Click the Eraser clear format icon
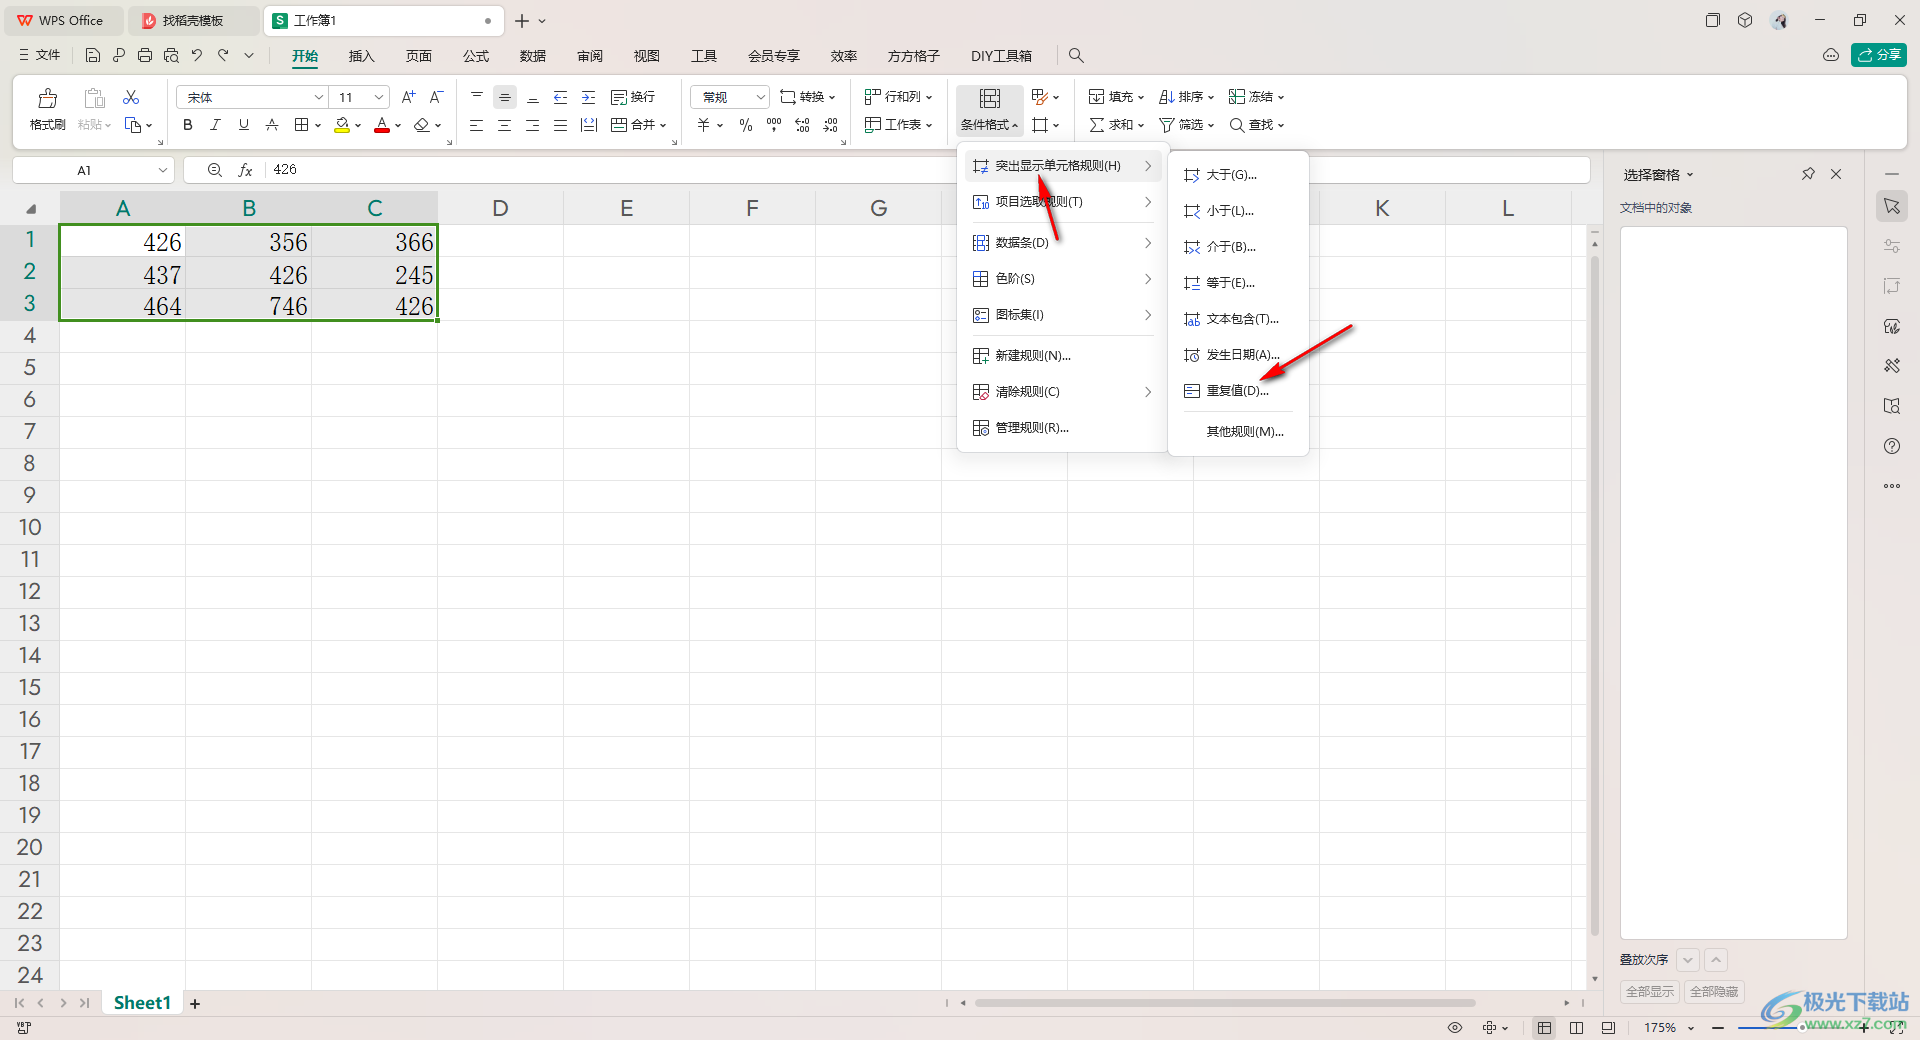This screenshot has height=1040, width=1920. click(x=422, y=125)
